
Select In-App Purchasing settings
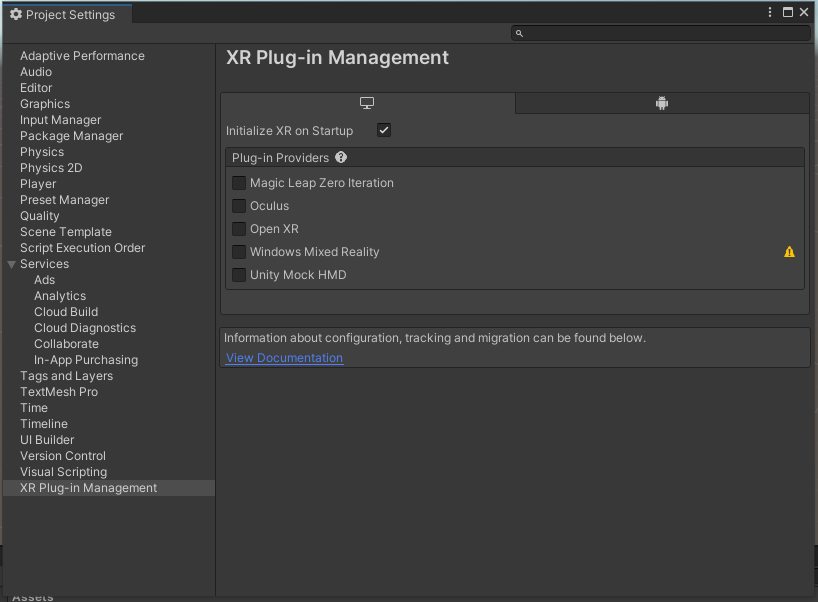86,360
